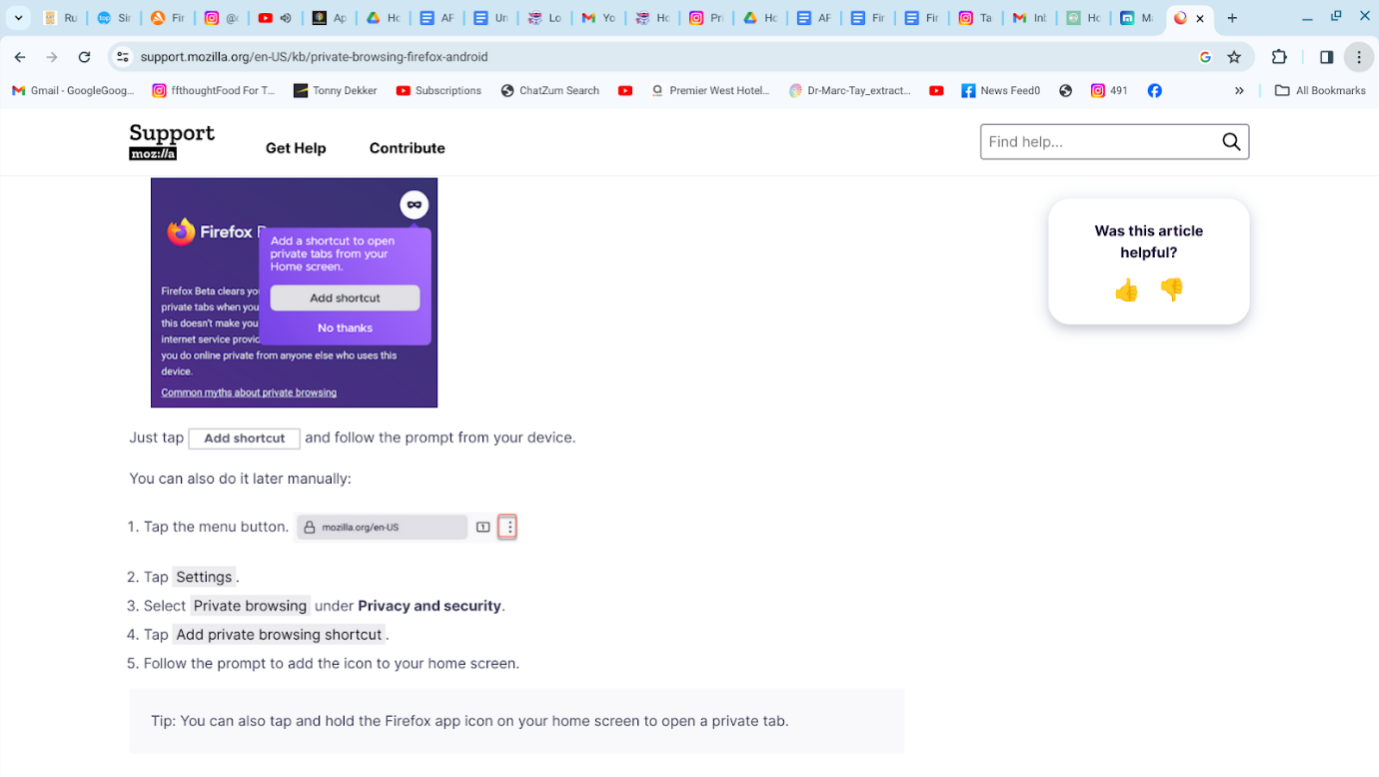The height and width of the screenshot is (777, 1379).
Task: Reload the page using the refresh icon
Action: pos(84,57)
